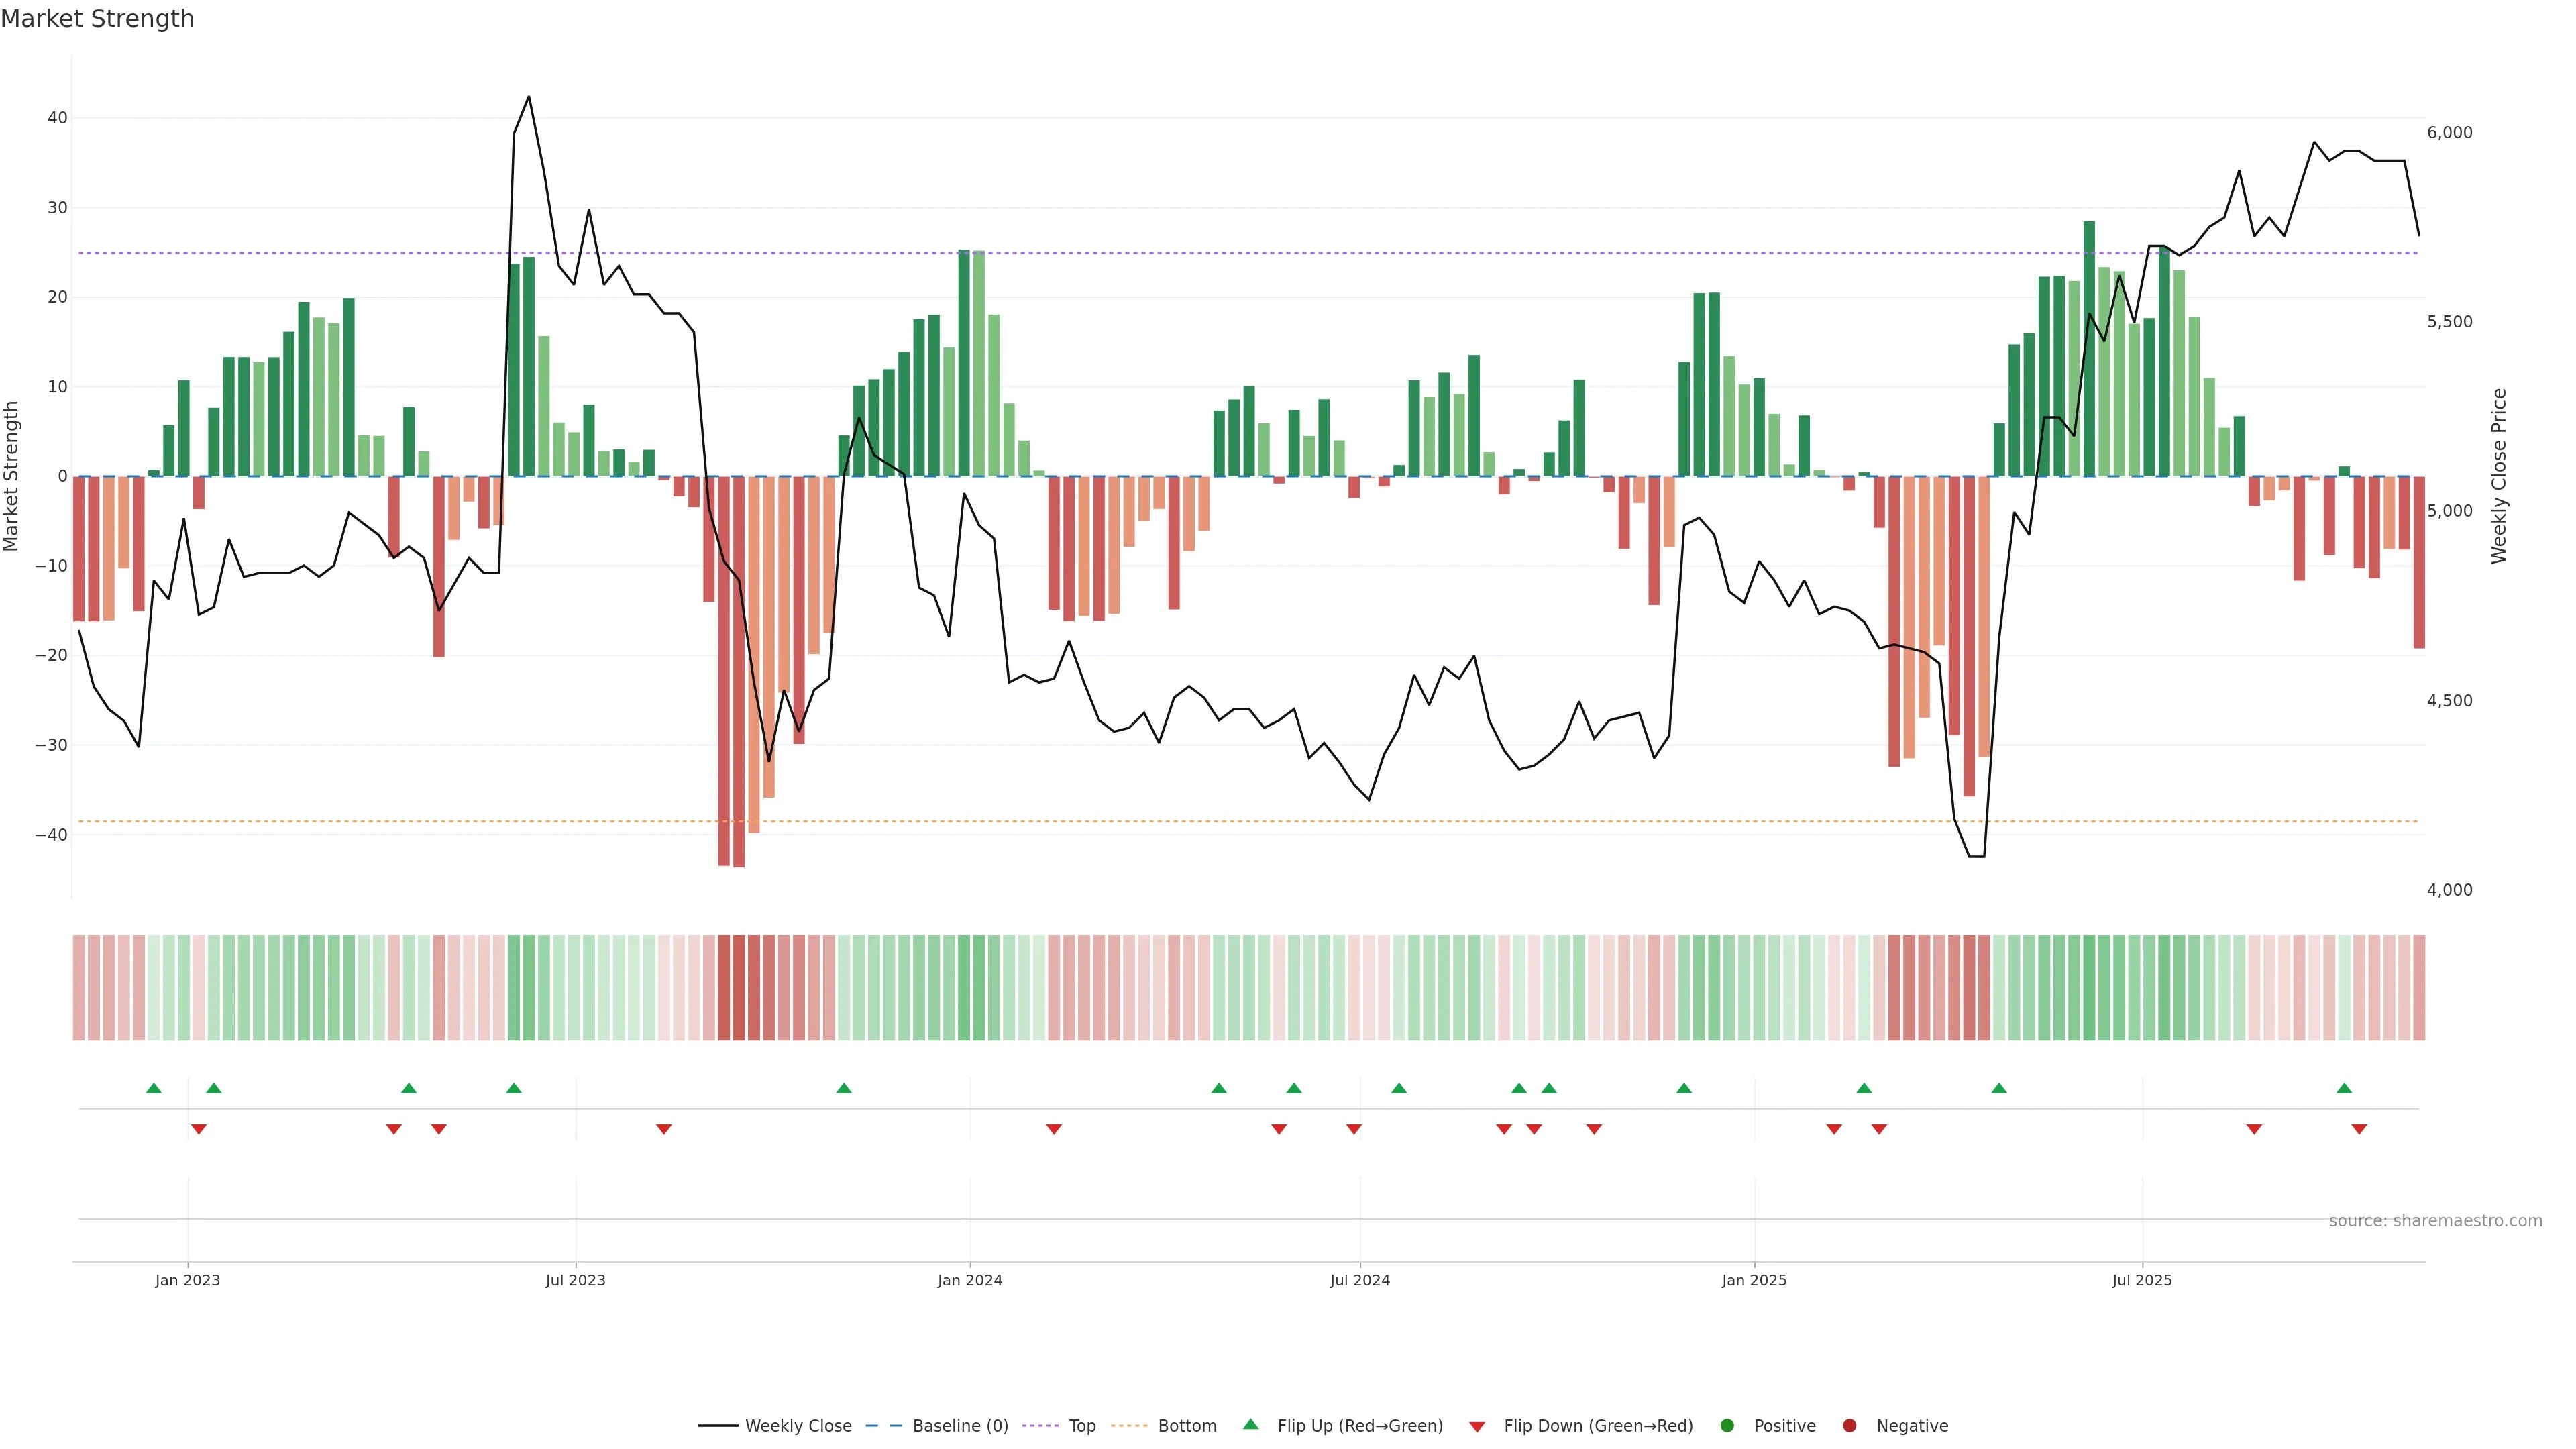2576x1449 pixels.
Task: Click the Positive green circle legend icon
Action: [x=1727, y=1426]
